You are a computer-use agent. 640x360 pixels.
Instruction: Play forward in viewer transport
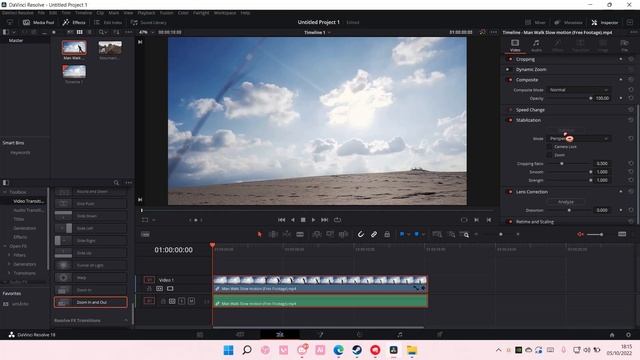(x=313, y=220)
